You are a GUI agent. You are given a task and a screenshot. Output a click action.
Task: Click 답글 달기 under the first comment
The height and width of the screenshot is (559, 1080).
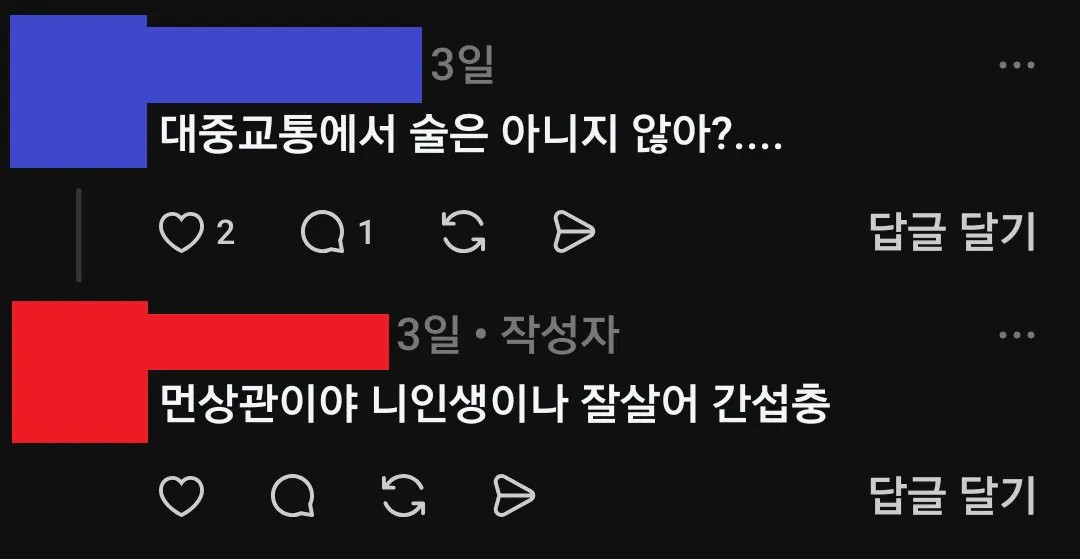coord(954,232)
